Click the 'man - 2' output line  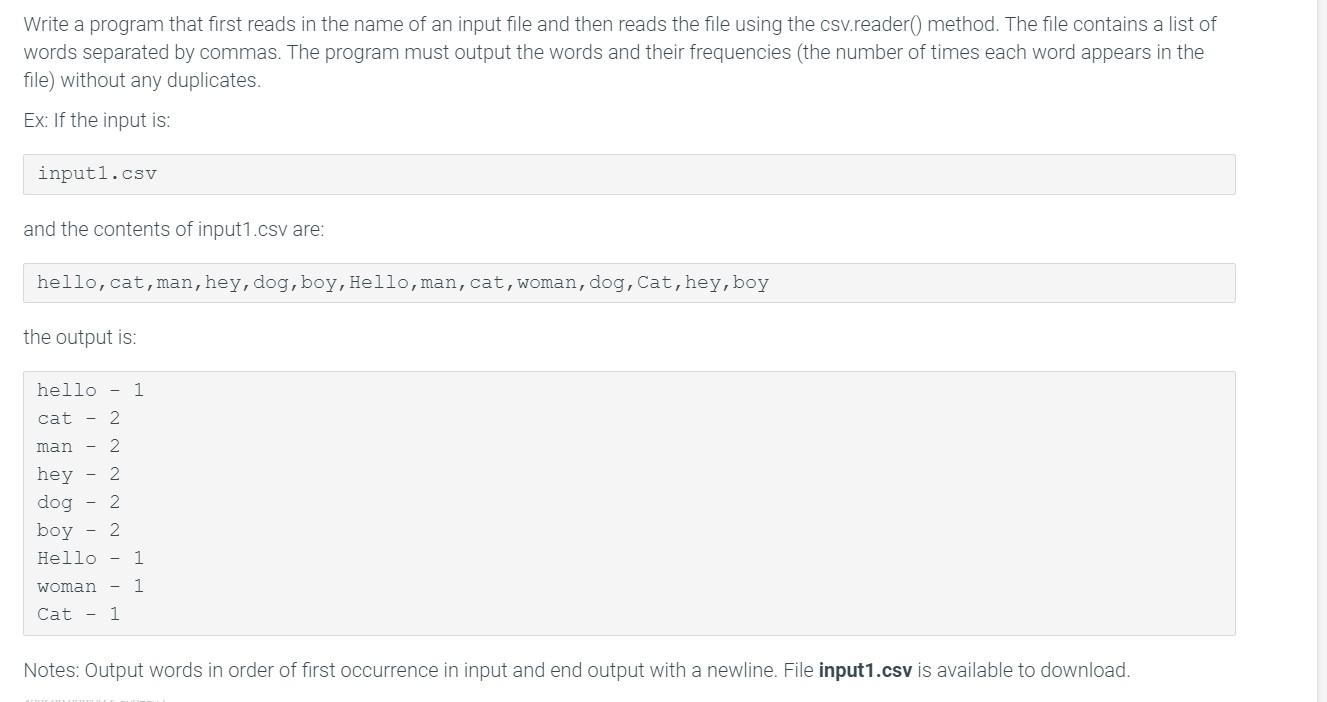tap(78, 446)
